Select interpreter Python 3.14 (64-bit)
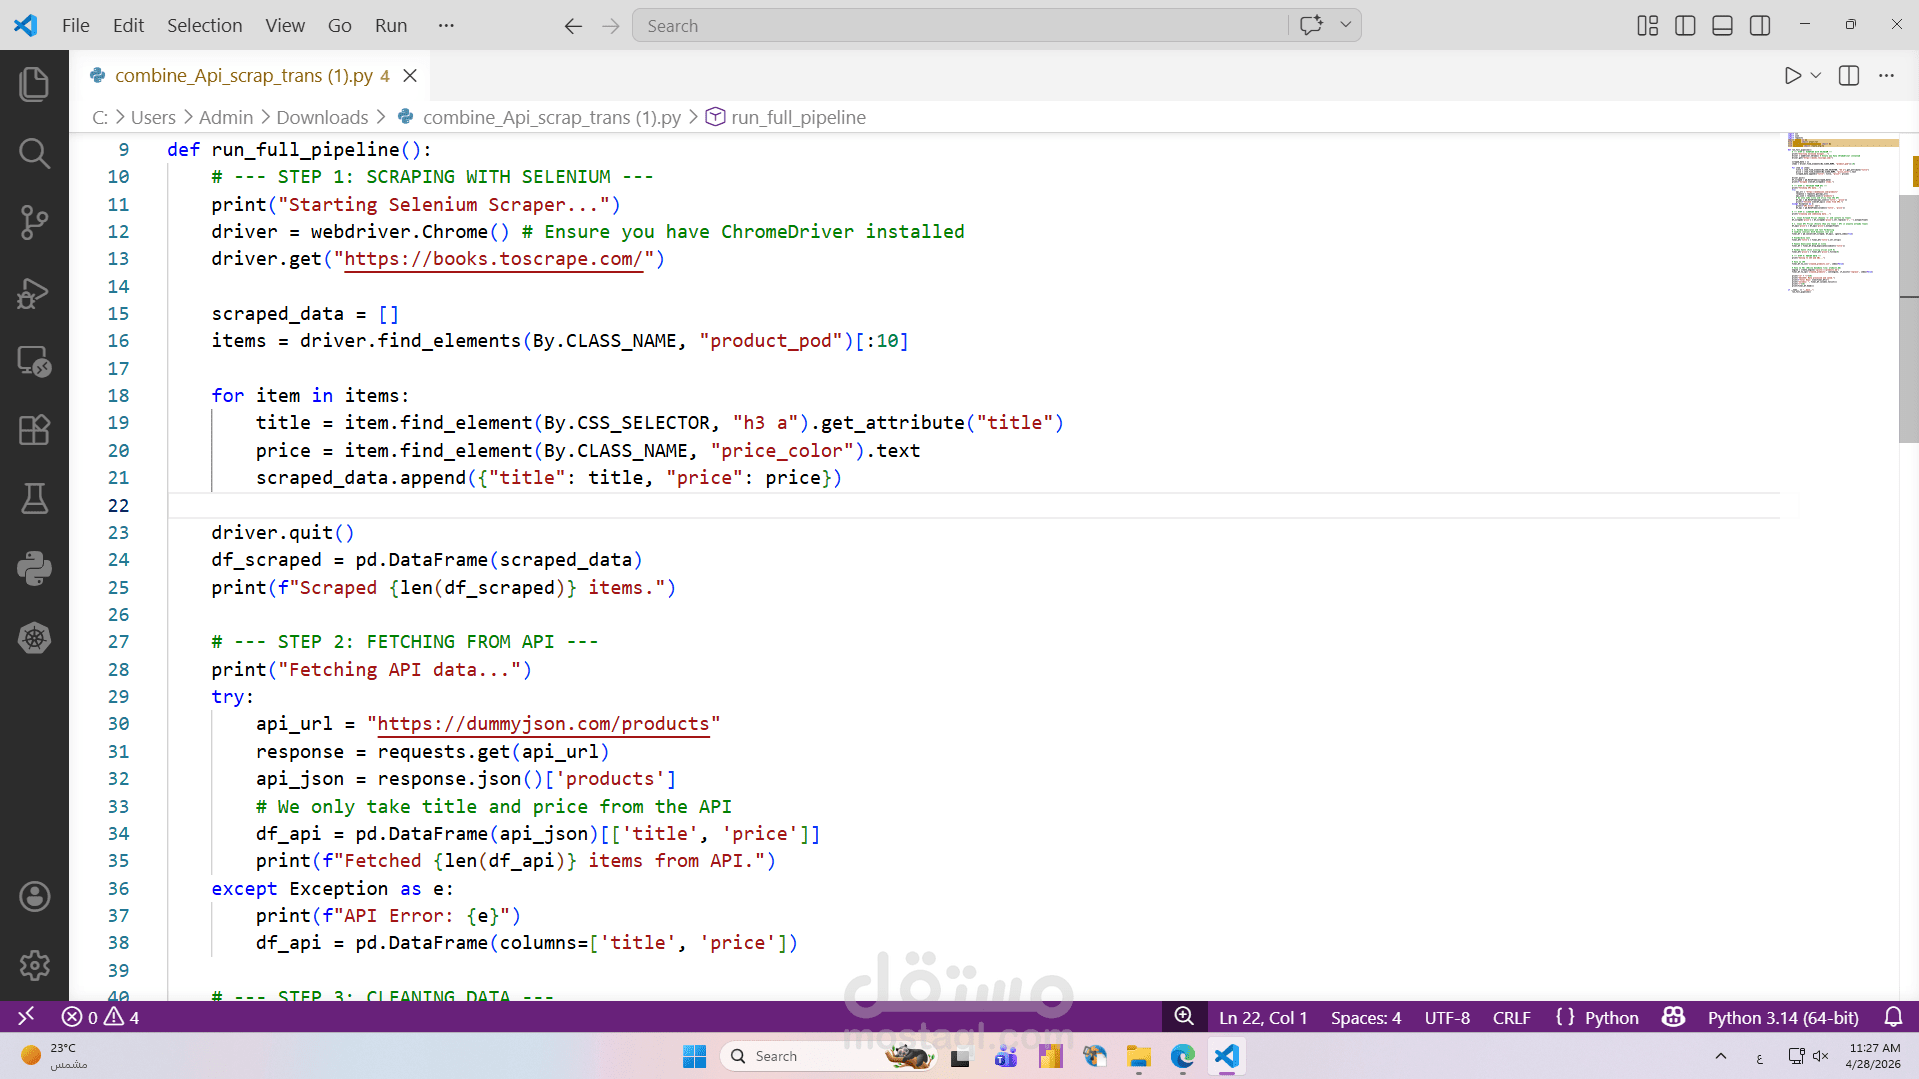The image size is (1919, 1079). tap(1783, 1017)
